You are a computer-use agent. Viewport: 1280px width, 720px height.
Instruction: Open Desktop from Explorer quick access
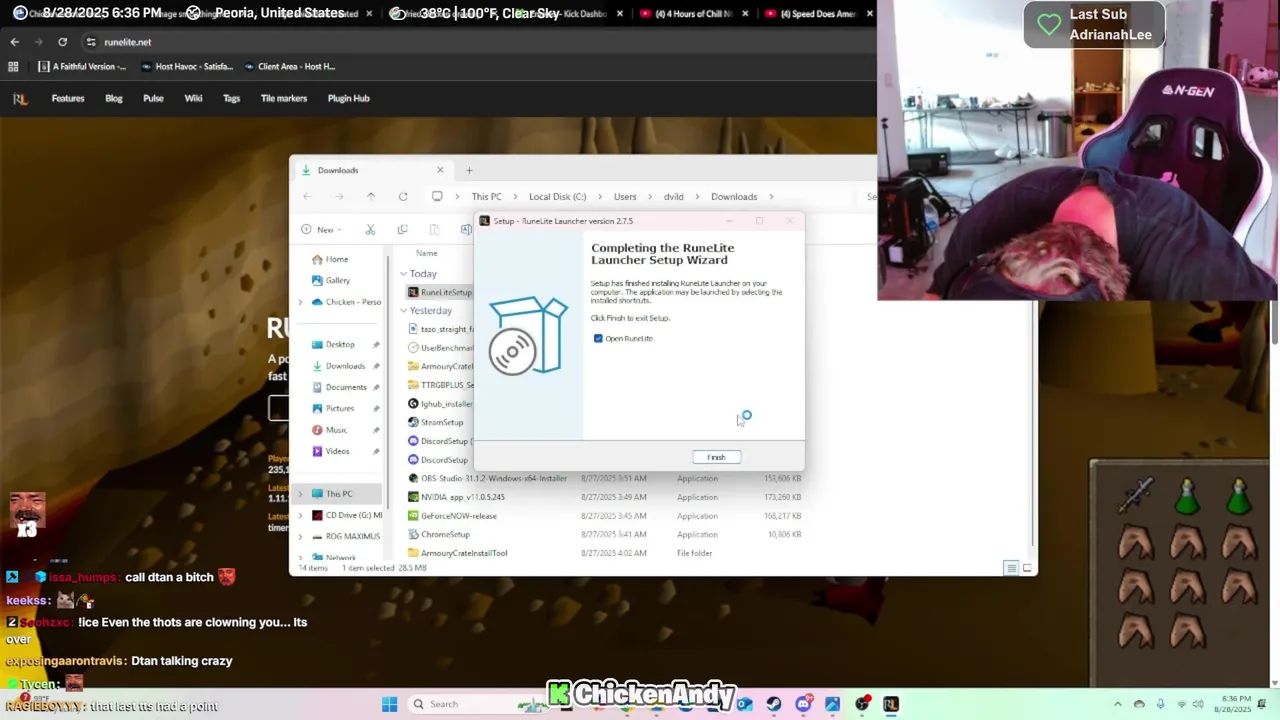coord(333,344)
